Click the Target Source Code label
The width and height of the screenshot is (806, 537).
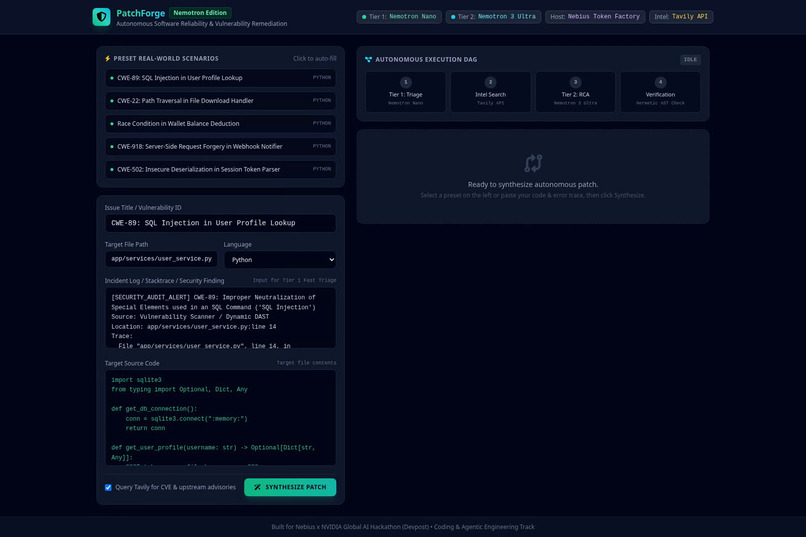tap(132, 363)
